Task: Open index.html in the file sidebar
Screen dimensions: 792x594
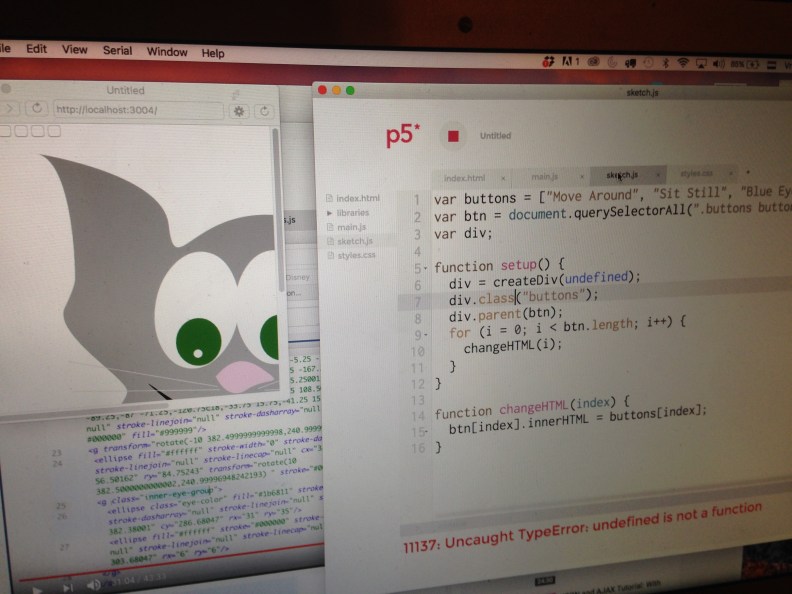Action: click(357, 199)
